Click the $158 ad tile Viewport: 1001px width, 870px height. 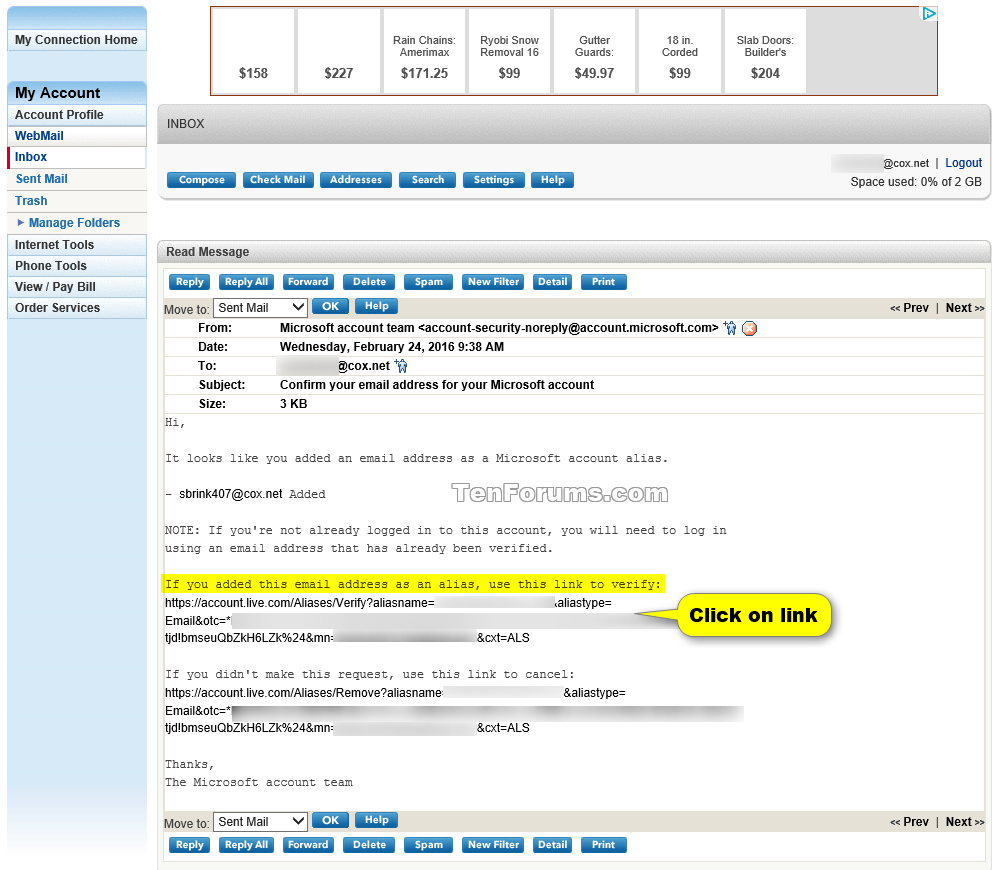(x=253, y=51)
